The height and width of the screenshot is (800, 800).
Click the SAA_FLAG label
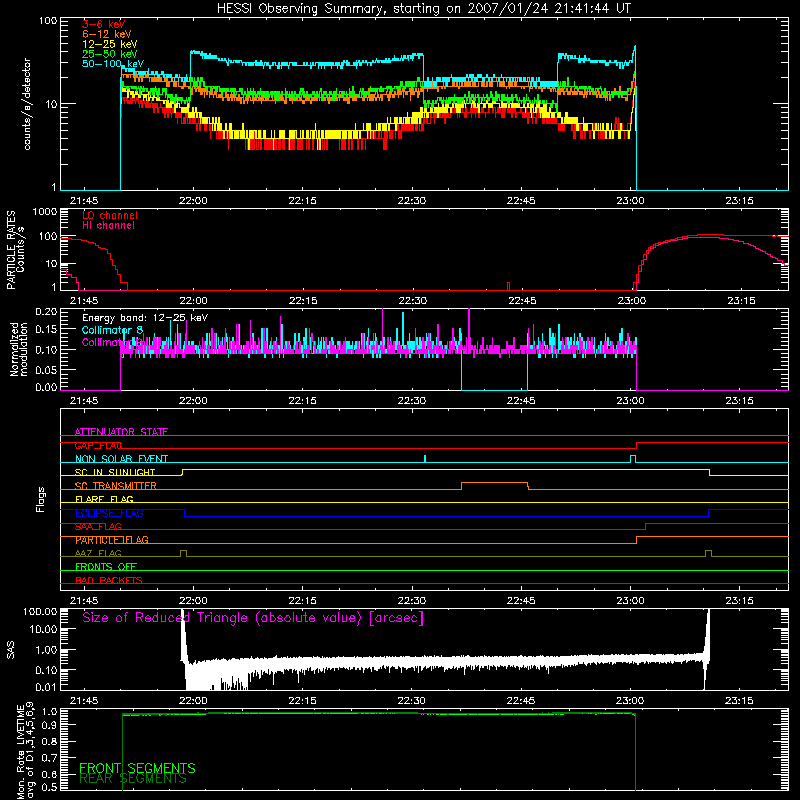pyautogui.click(x=98, y=526)
